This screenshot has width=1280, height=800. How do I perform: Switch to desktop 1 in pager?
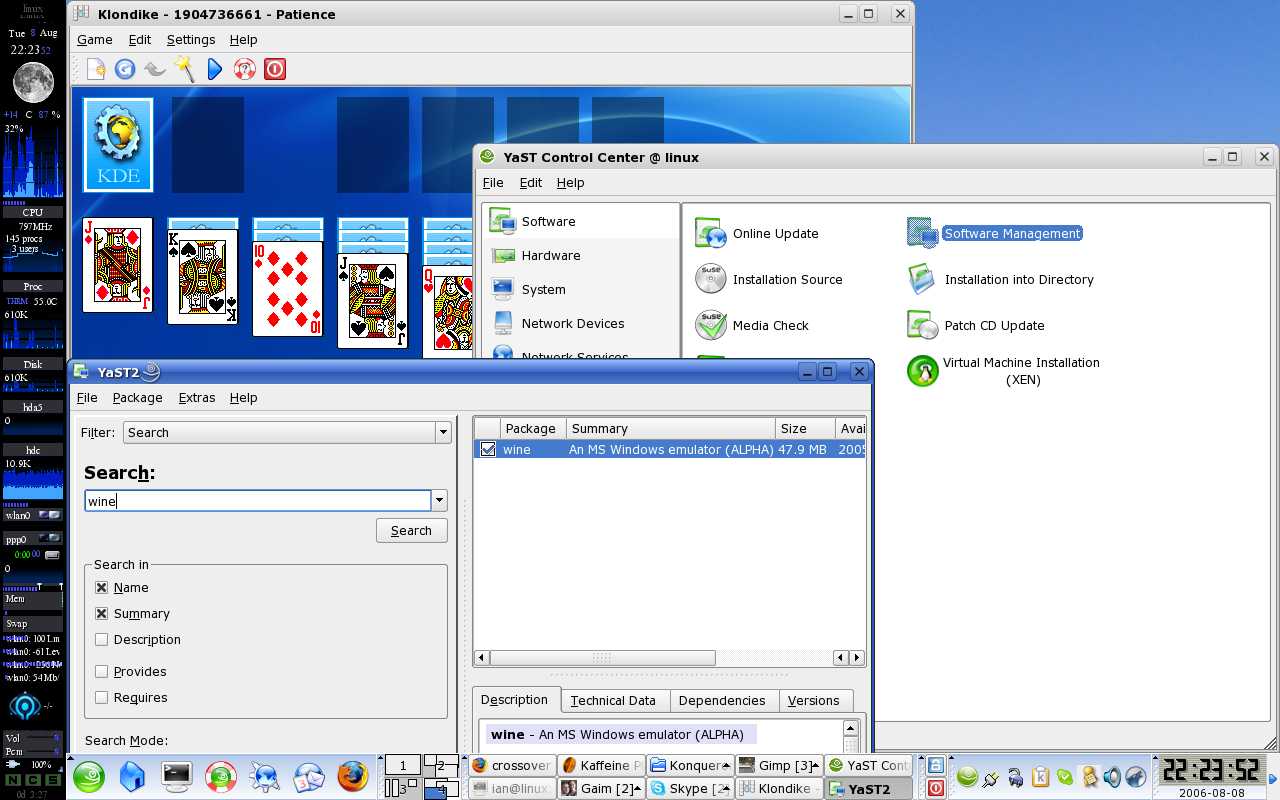pyautogui.click(x=403, y=766)
